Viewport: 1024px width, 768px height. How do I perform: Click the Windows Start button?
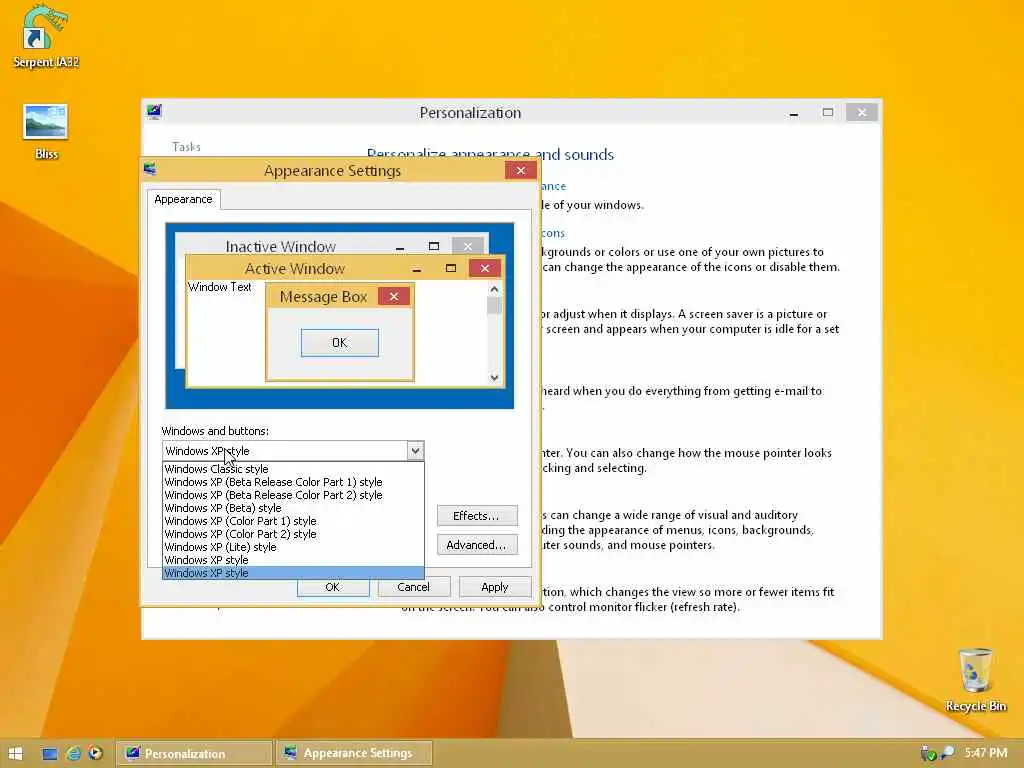(x=15, y=753)
